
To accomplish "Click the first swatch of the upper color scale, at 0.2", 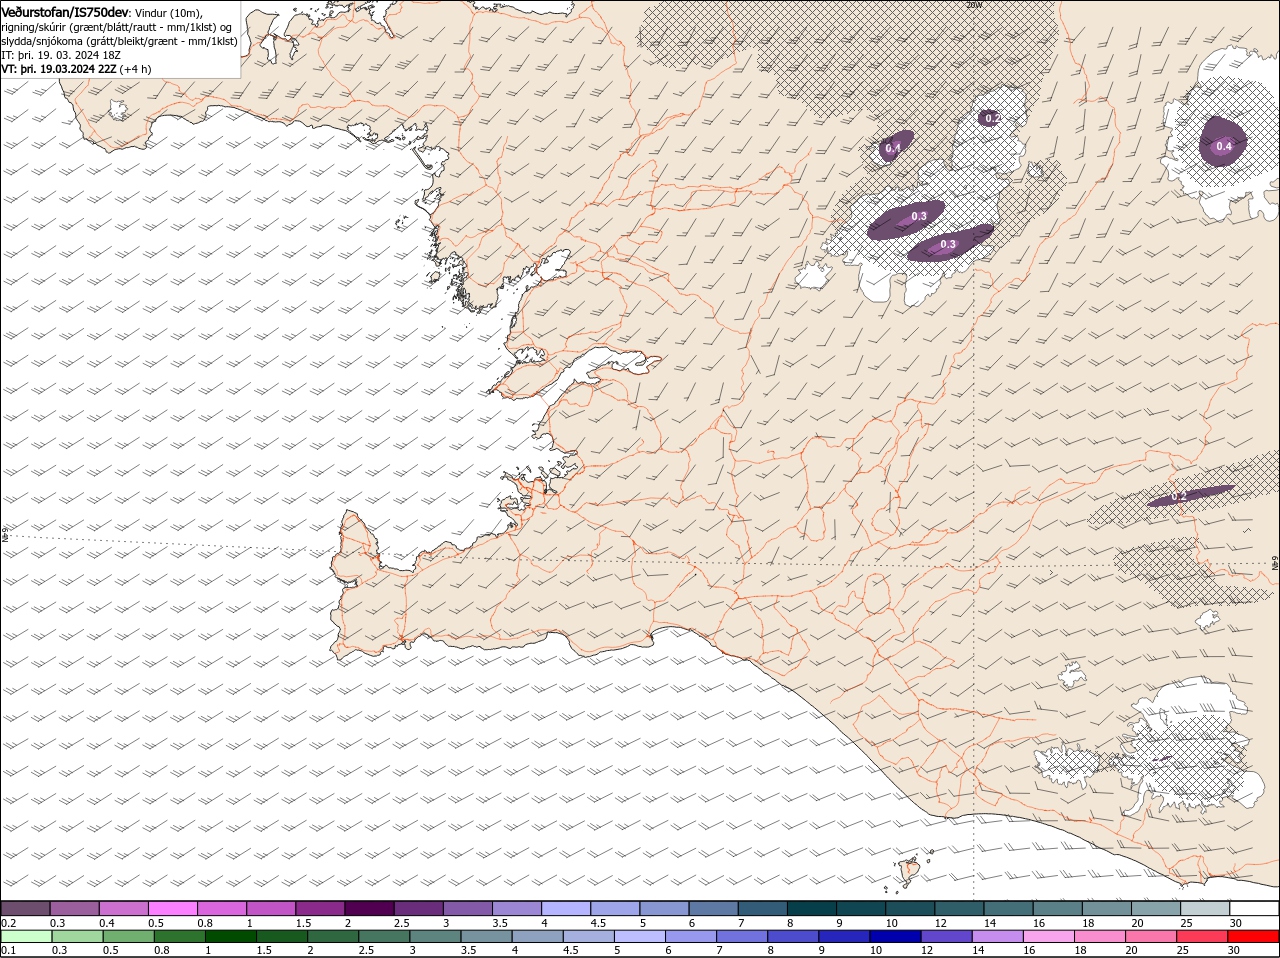I will [25, 908].
